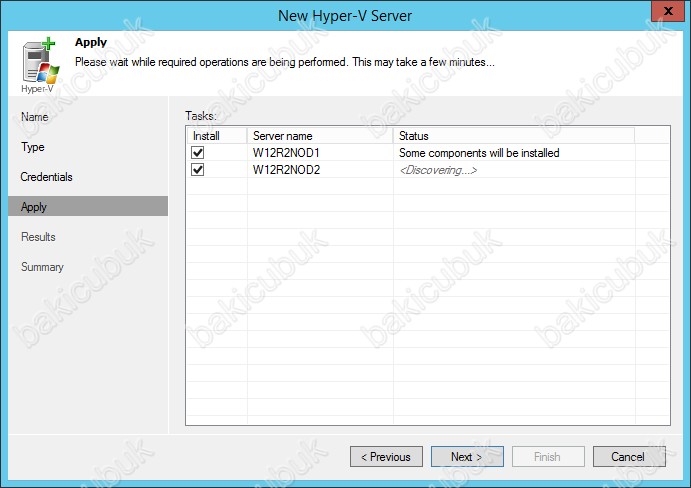
Task: Select the W12R2NOD2 server name cell
Action: tap(286, 170)
